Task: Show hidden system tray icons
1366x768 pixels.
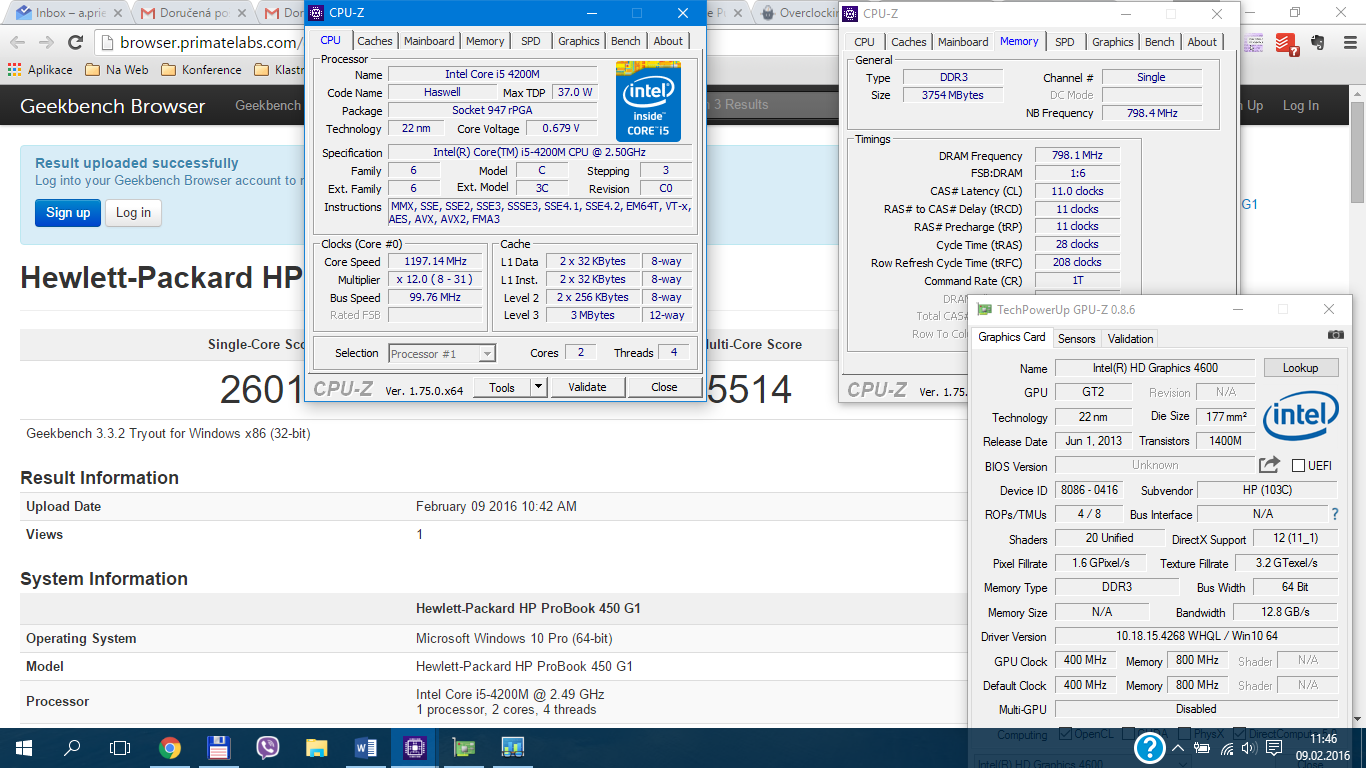Action: (1179, 748)
